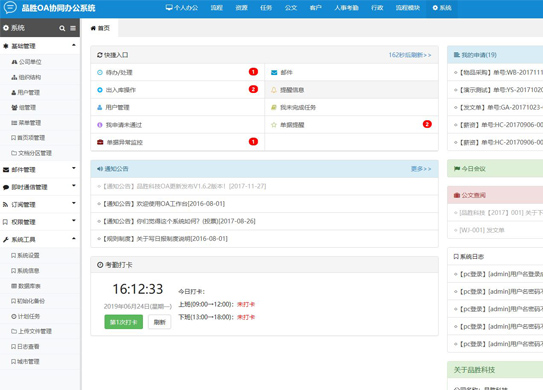Click the star icon for 单据提醒
This screenshot has width=543, height=390.
click(x=274, y=125)
